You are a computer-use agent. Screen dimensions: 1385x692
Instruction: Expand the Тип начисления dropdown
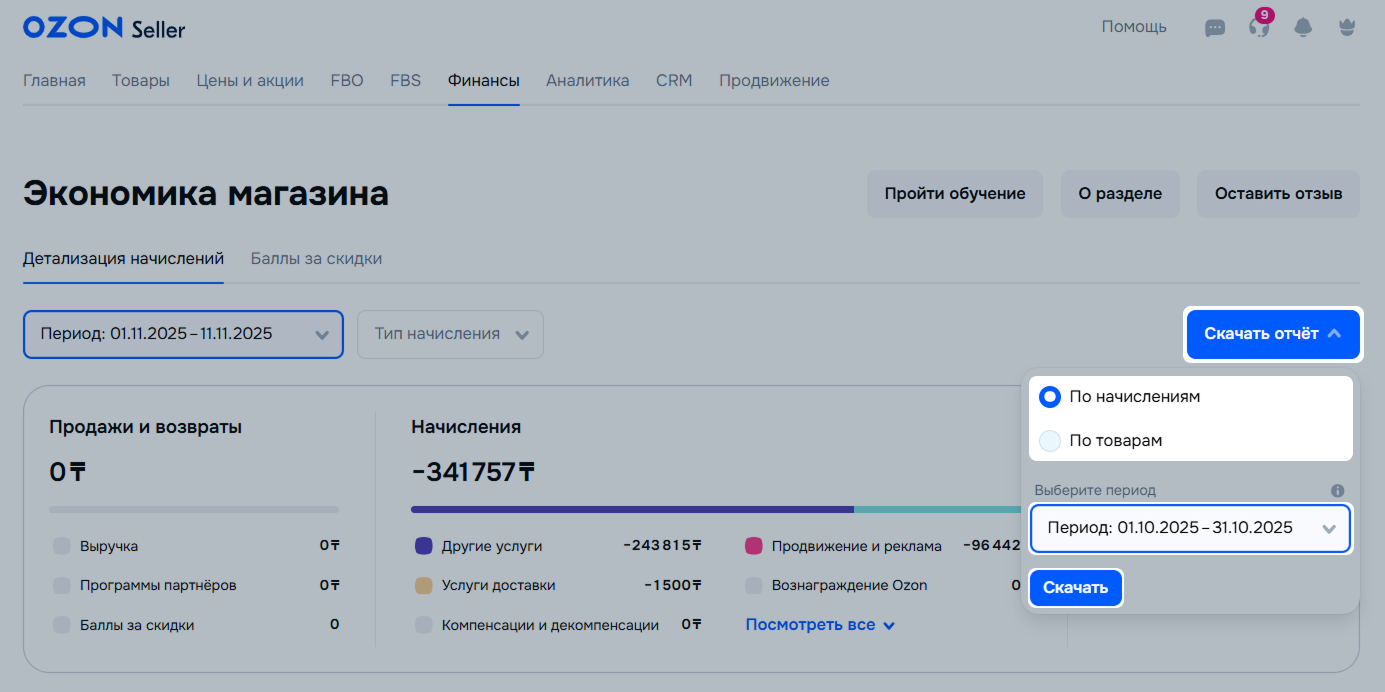point(450,334)
